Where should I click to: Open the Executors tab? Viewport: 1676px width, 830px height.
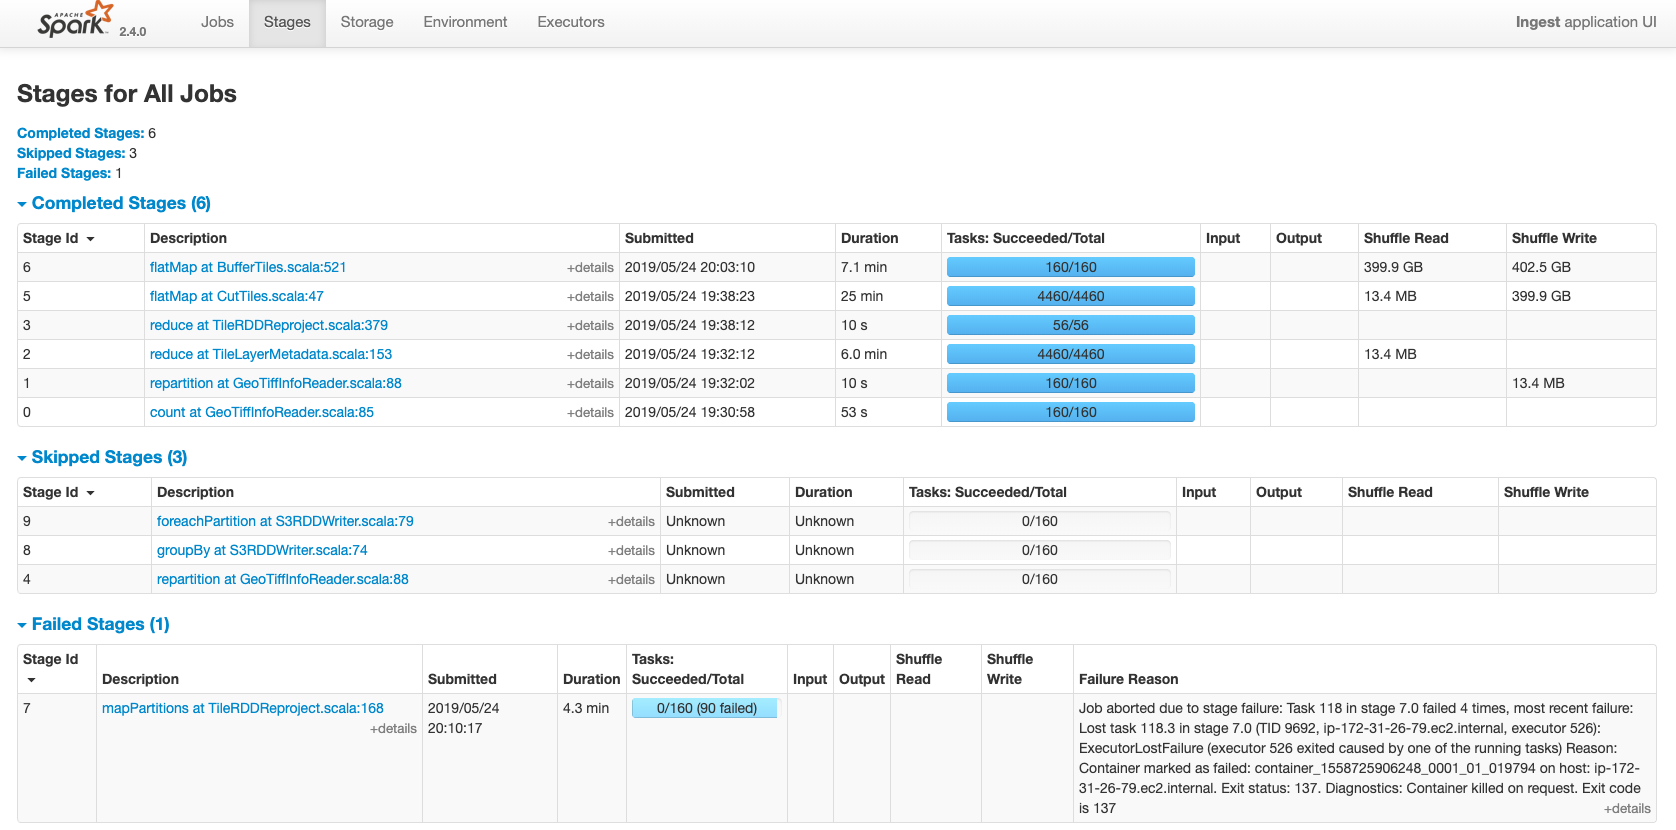(571, 22)
